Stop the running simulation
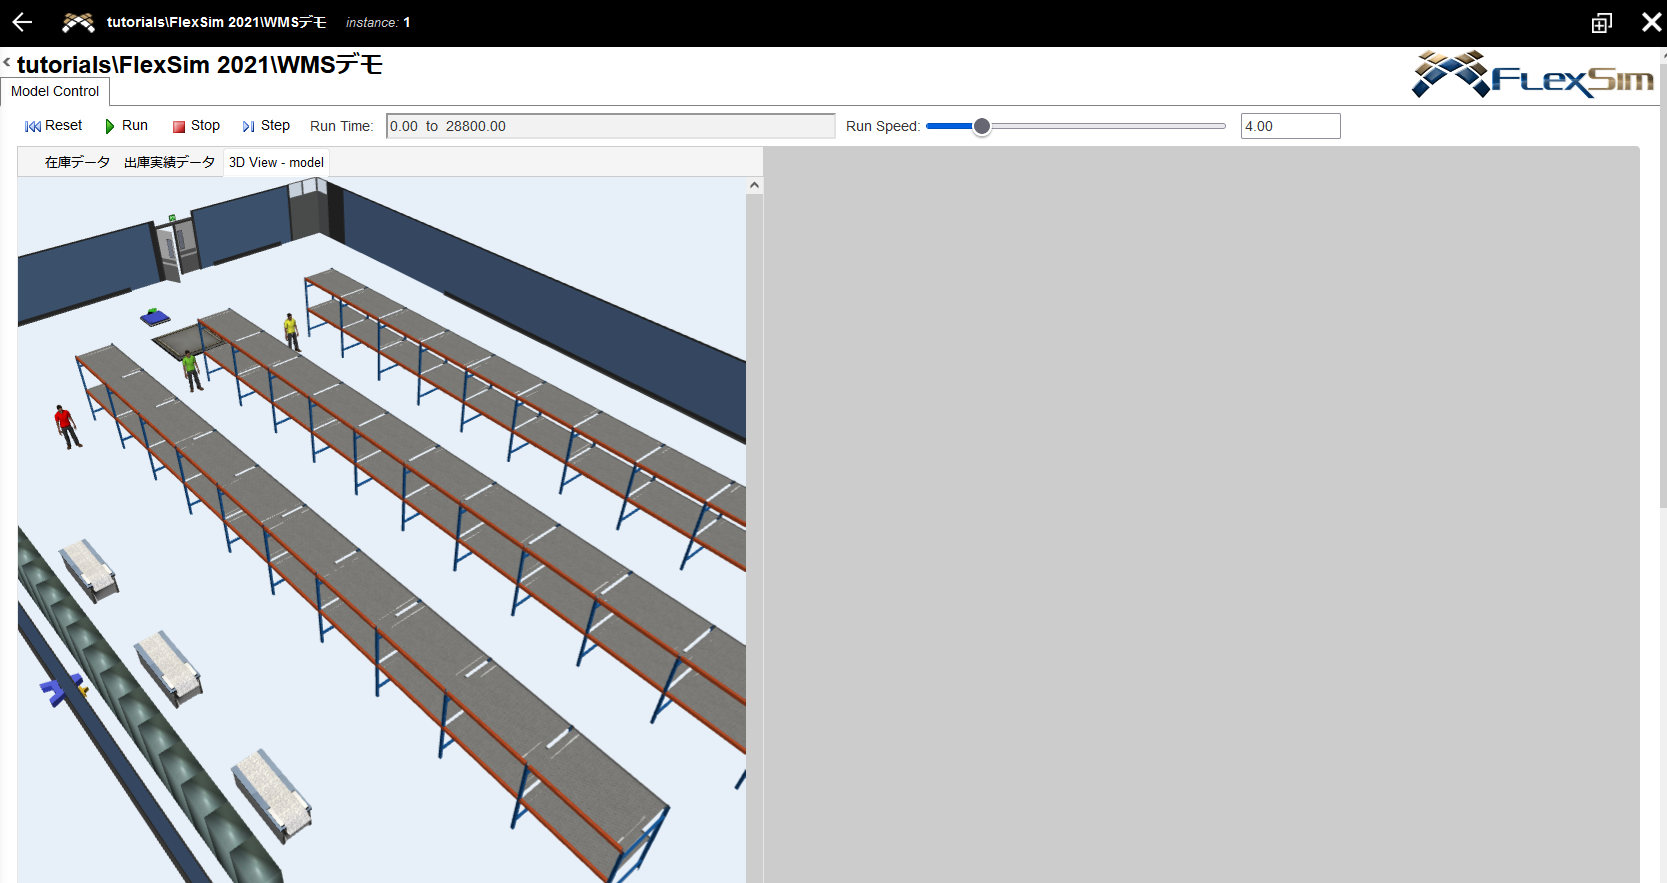Image resolution: width=1667 pixels, height=883 pixels. (196, 126)
